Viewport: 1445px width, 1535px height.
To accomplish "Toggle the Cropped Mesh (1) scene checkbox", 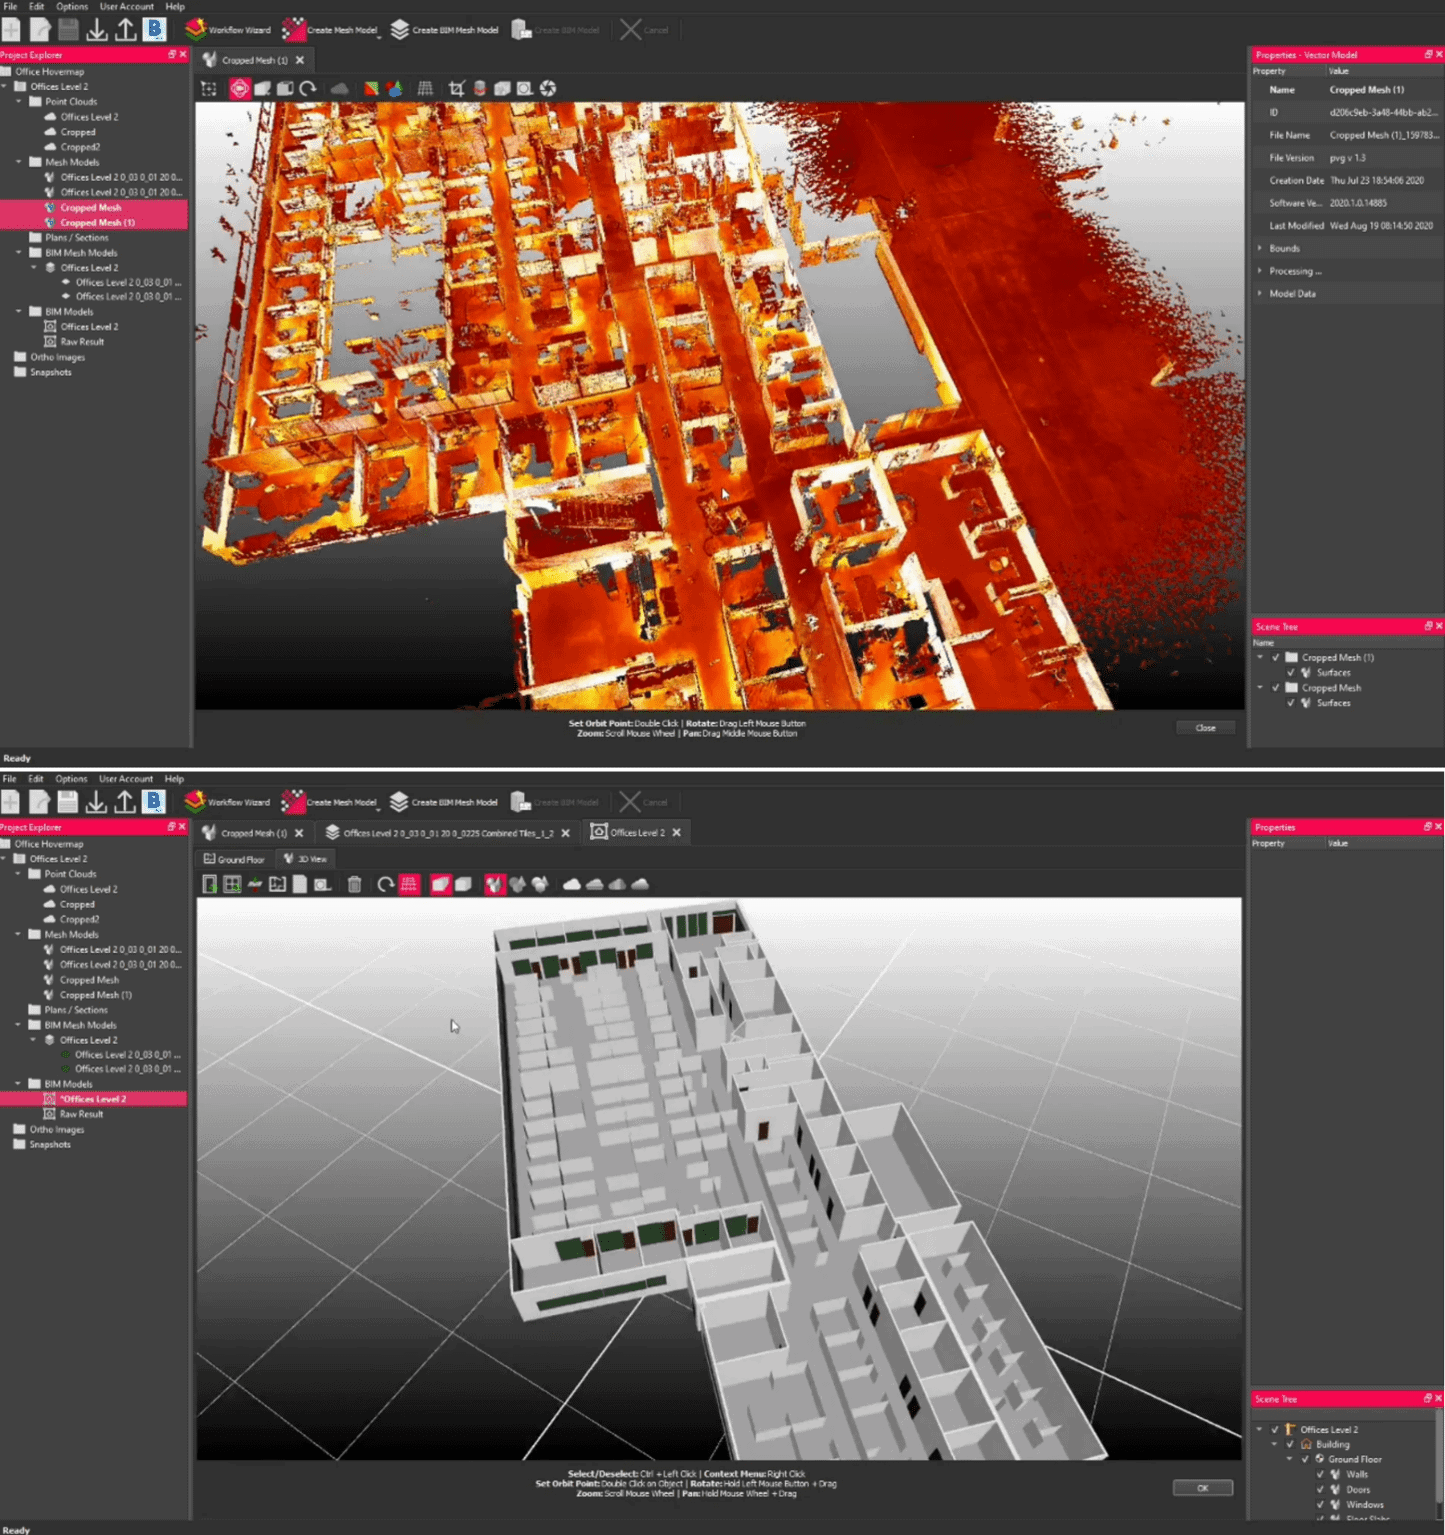I will (x=1276, y=658).
